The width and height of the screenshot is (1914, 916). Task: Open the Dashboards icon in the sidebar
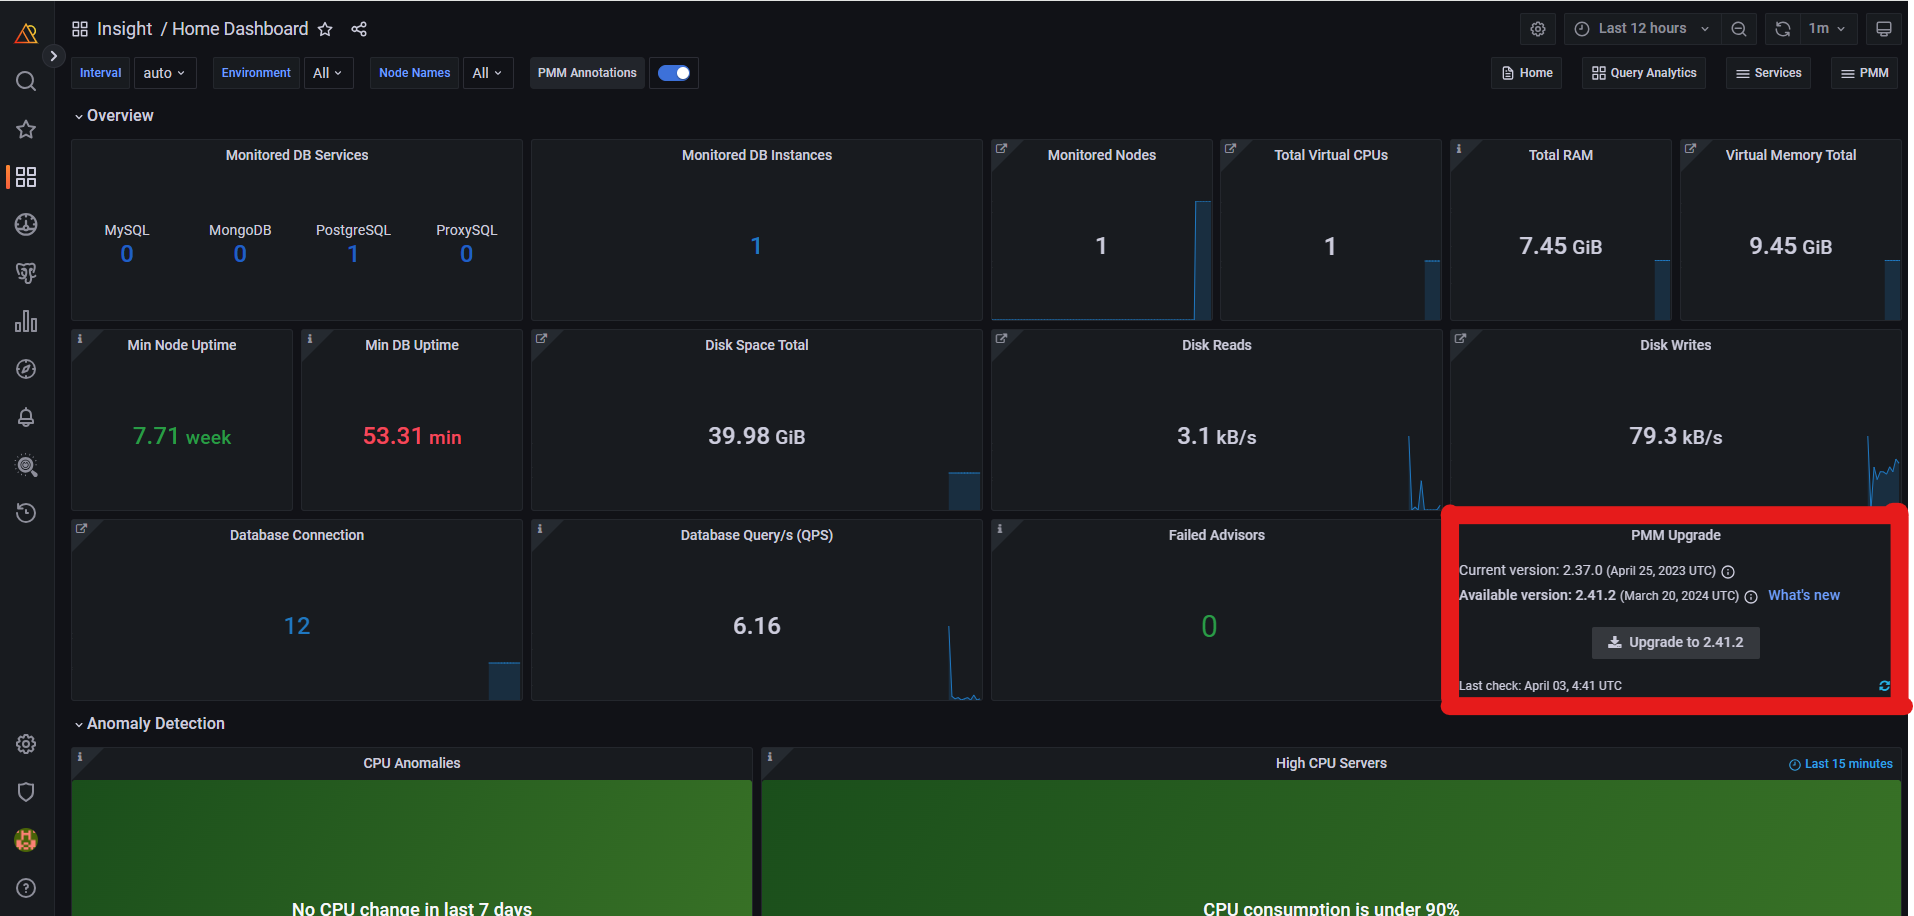tap(26, 177)
